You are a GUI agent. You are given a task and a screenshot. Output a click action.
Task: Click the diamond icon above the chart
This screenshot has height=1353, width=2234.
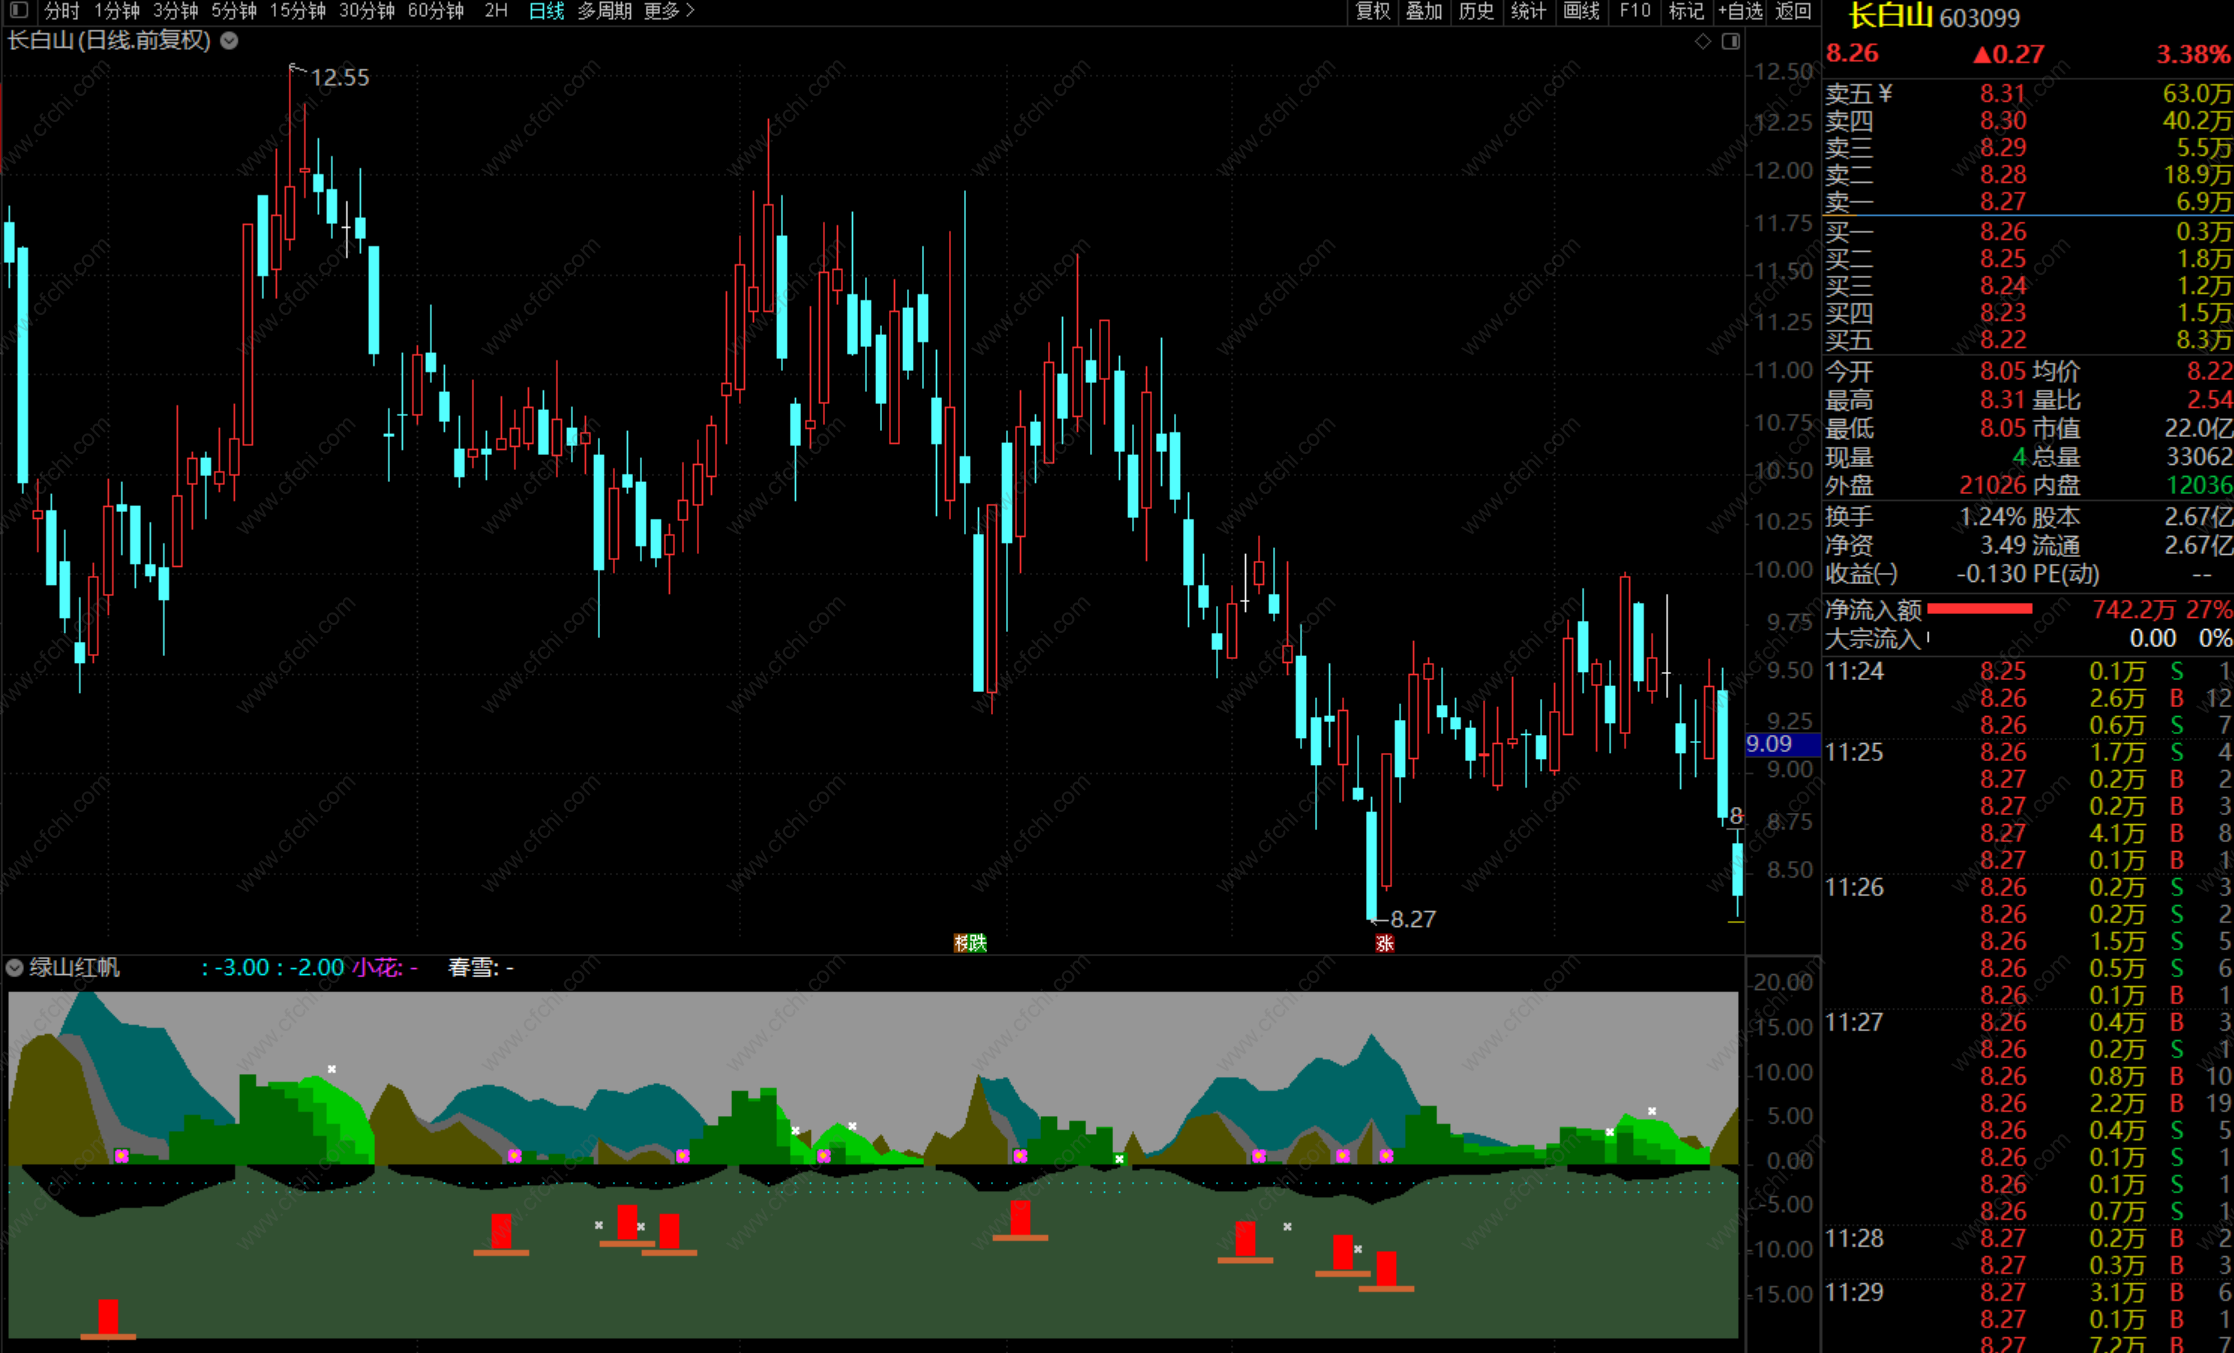(1703, 41)
